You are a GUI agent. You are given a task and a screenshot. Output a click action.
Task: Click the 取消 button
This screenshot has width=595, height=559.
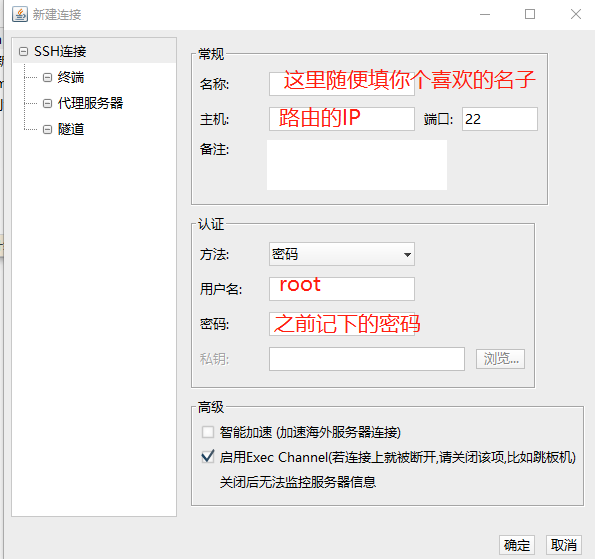click(x=564, y=545)
